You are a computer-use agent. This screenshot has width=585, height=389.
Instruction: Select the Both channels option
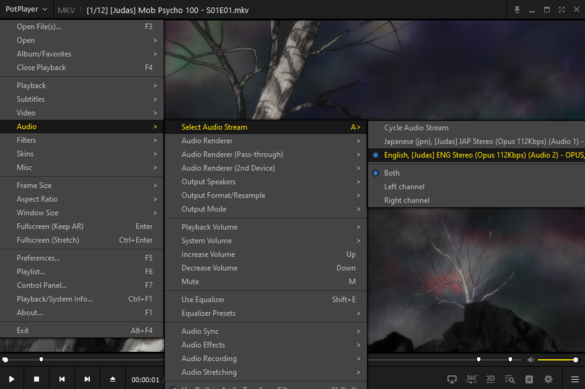(x=476, y=173)
